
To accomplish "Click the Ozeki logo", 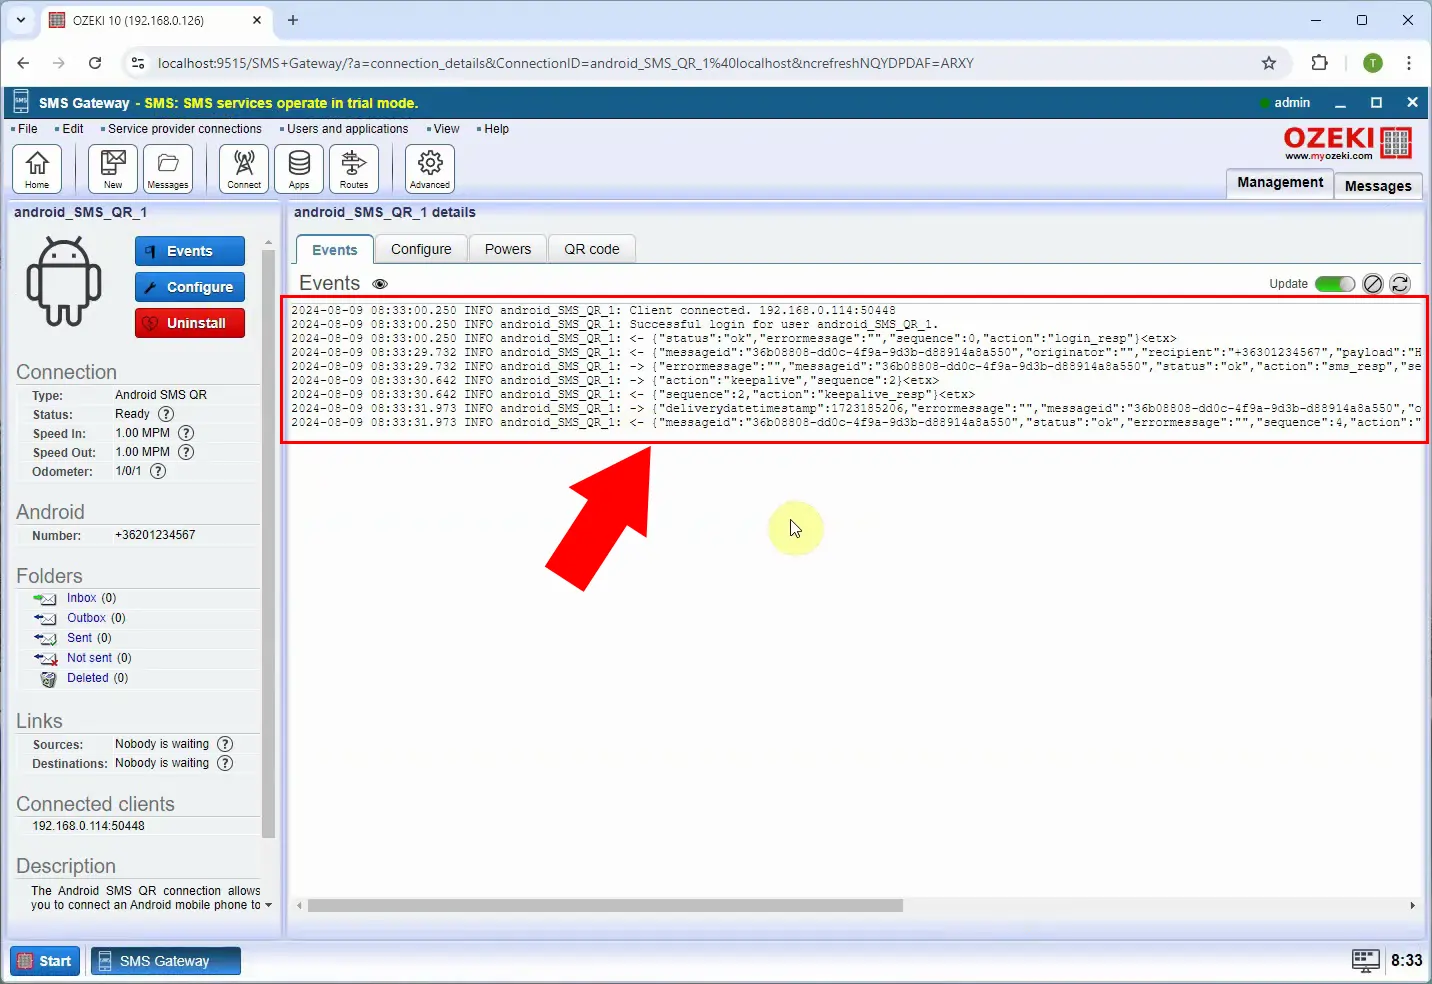I will (x=1348, y=143).
